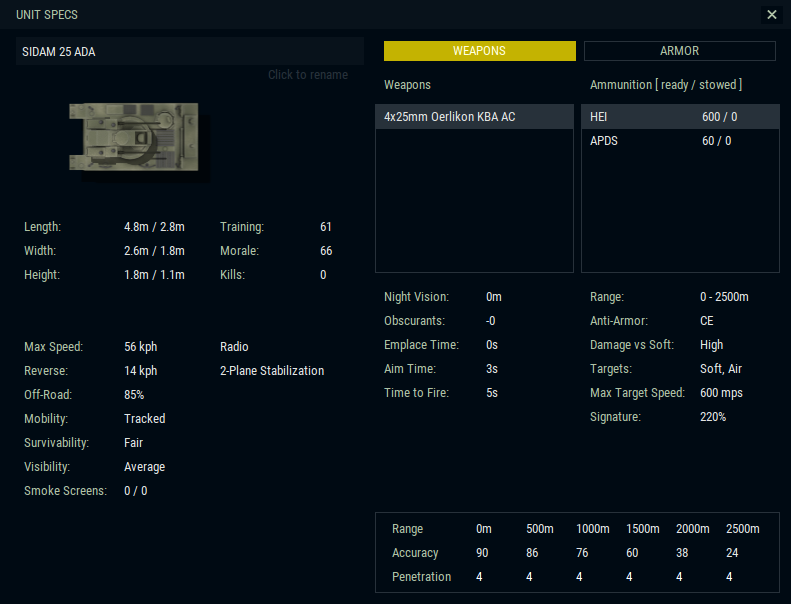Click the Morale value 66
Viewport: 791px width, 604px height.
point(326,251)
